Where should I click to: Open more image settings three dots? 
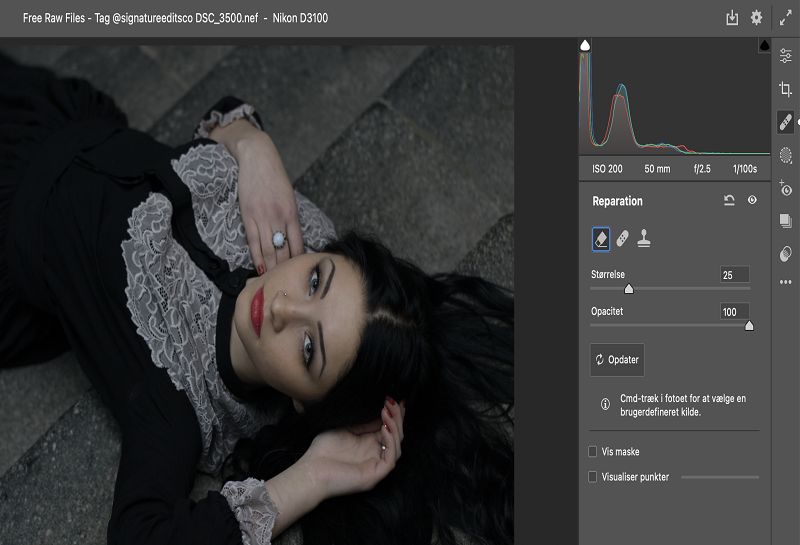click(786, 282)
